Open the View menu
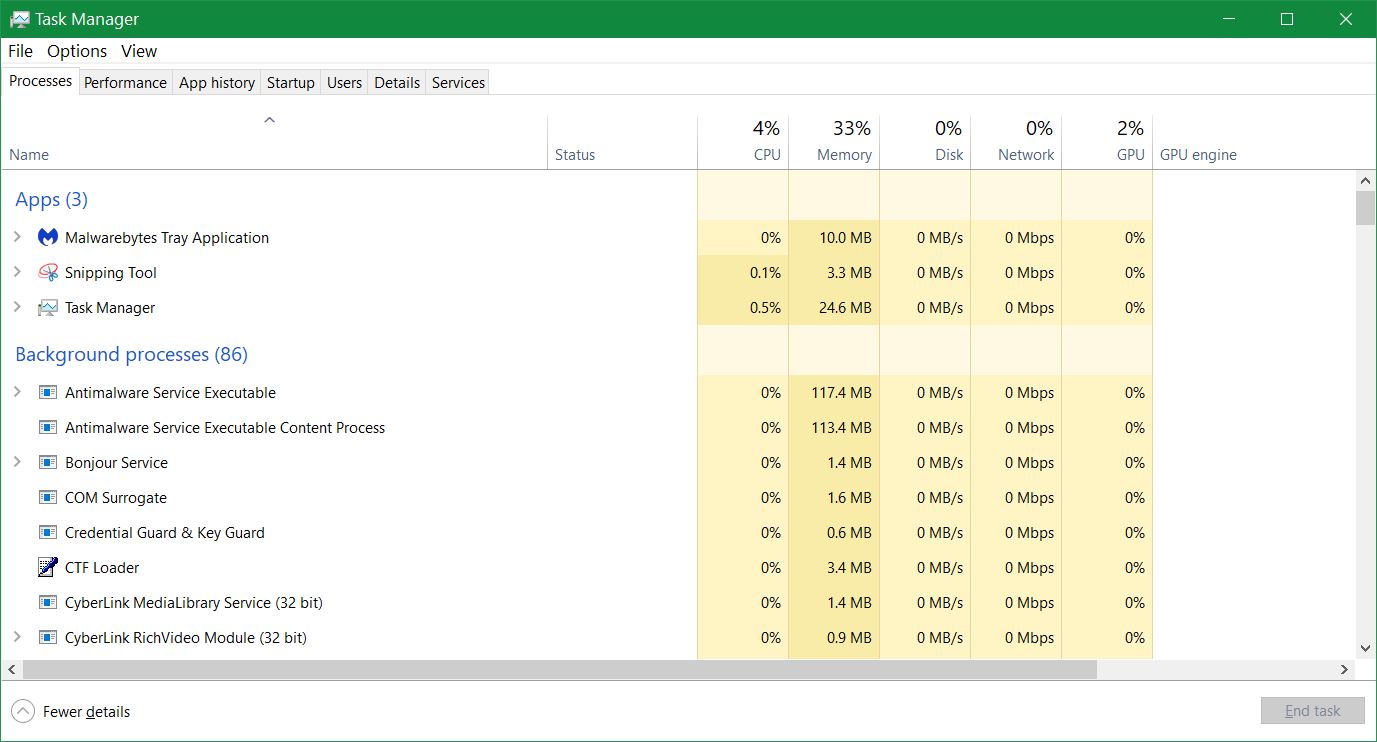The width and height of the screenshot is (1377, 742). coord(139,51)
